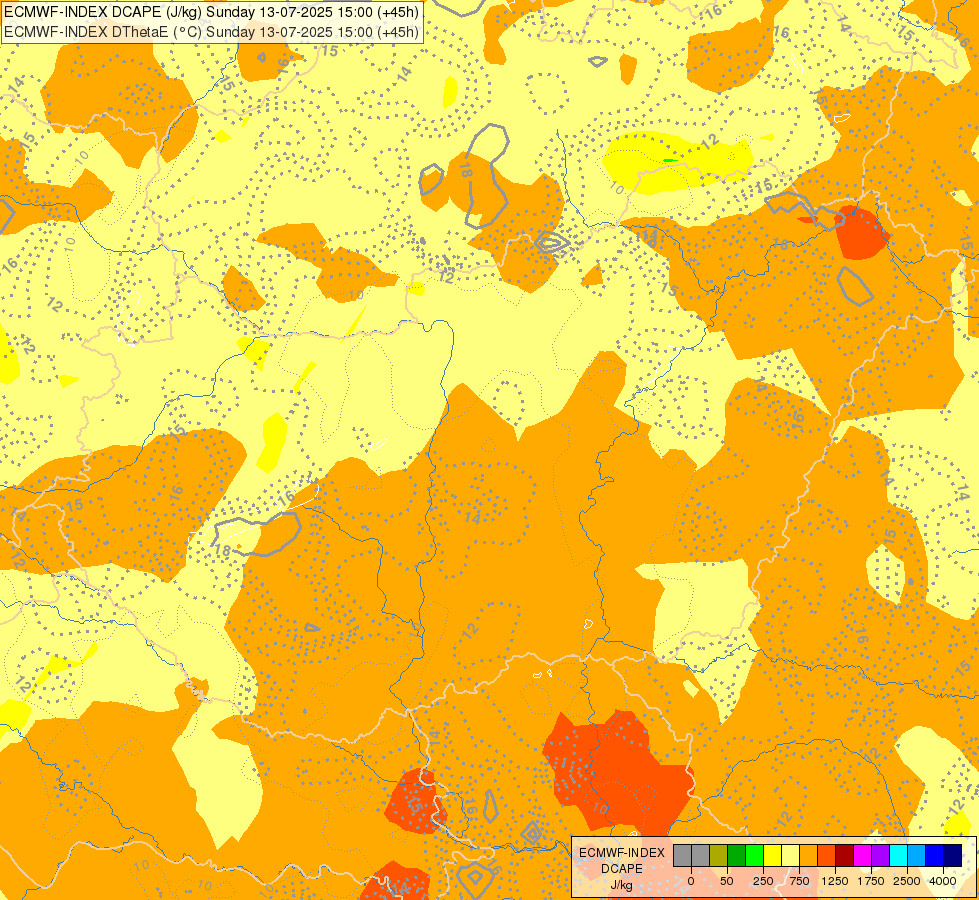The image size is (979, 900).
Task: Select the bright green legend swatch
Action: point(755,856)
